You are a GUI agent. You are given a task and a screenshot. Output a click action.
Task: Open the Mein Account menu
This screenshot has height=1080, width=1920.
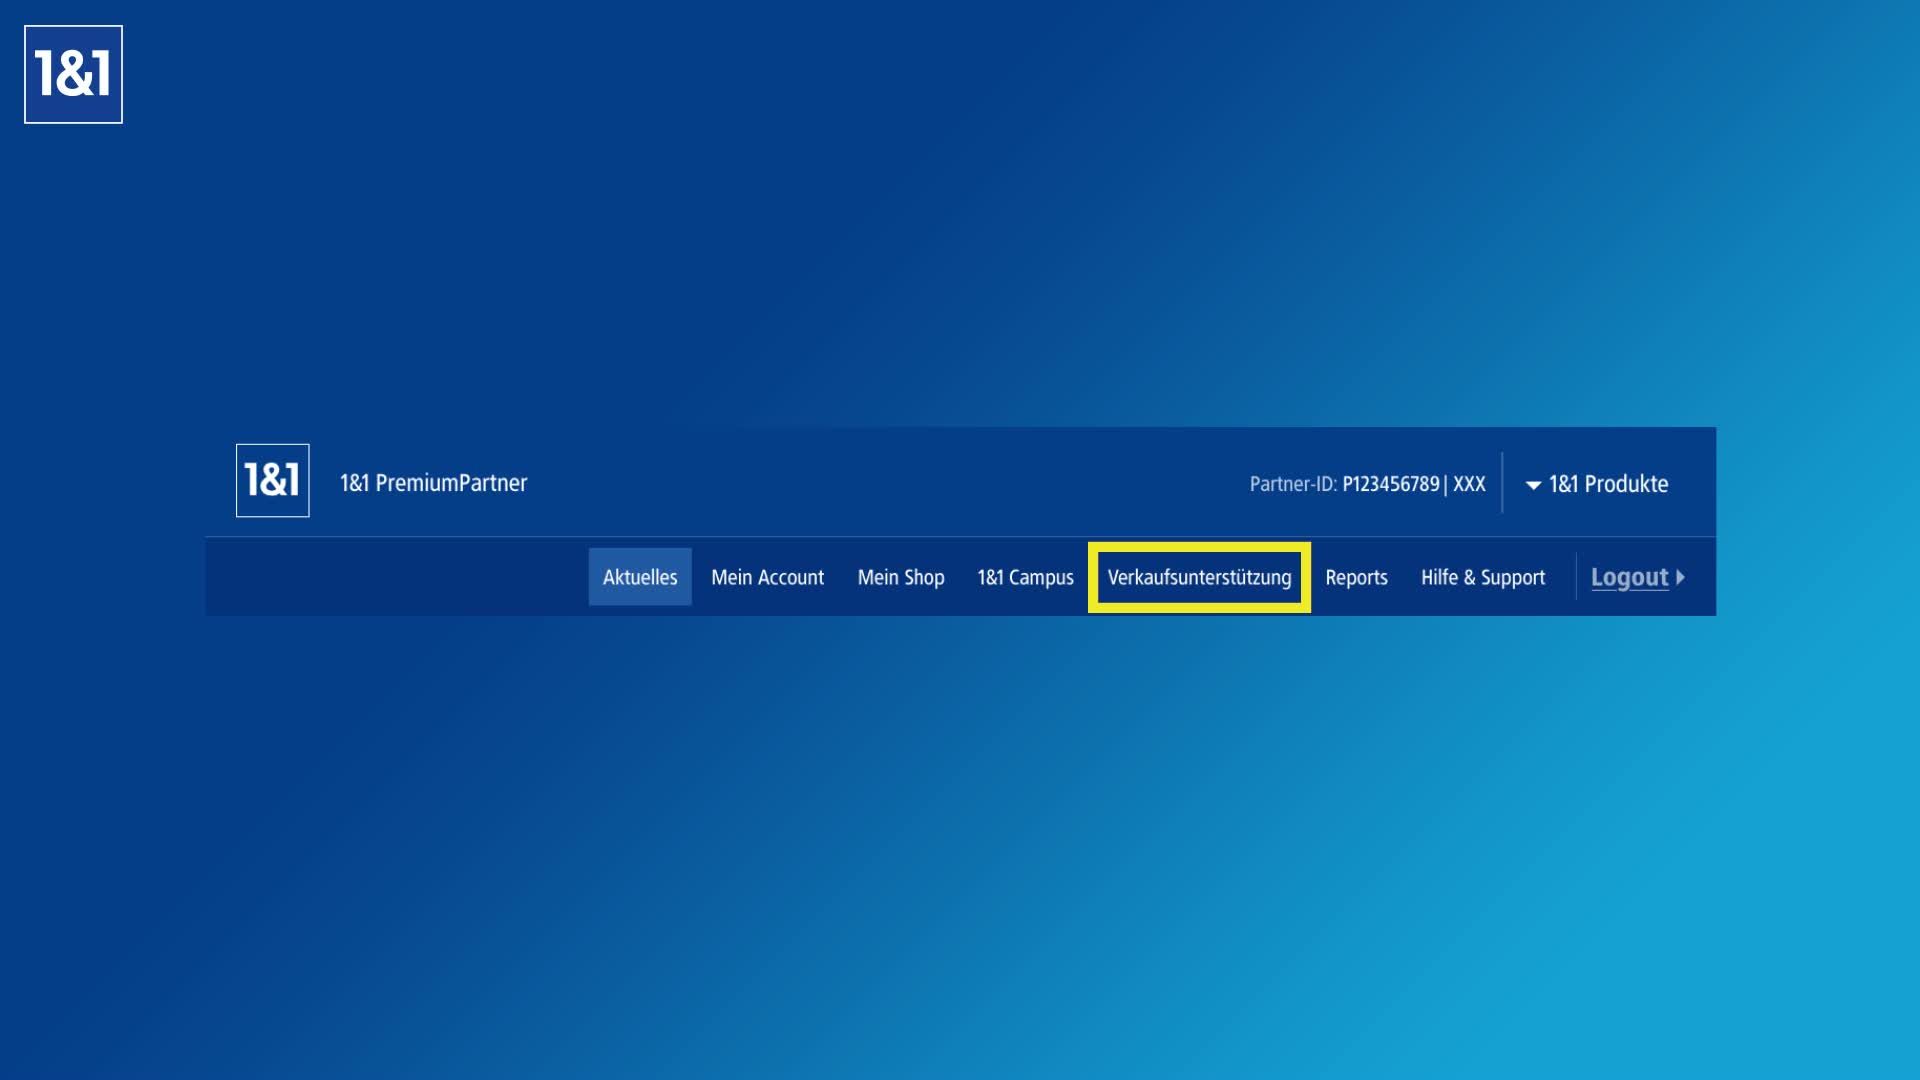click(x=767, y=578)
